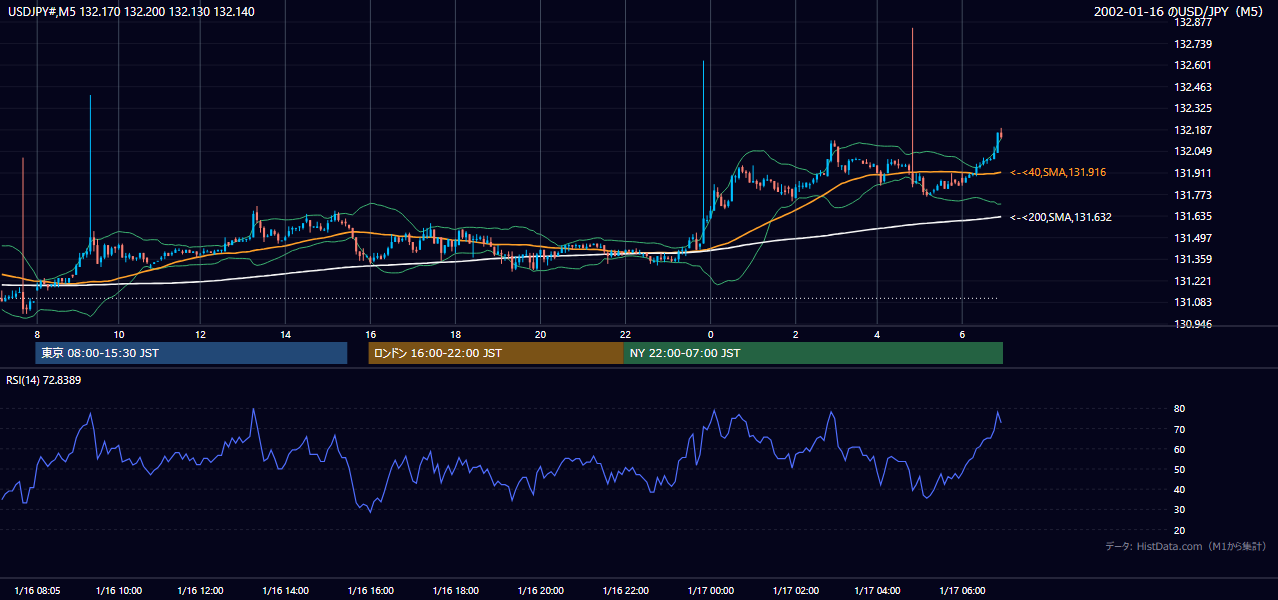Click the 東京 08:00-15:30 JST session bar
This screenshot has width=1278, height=600.
click(191, 353)
